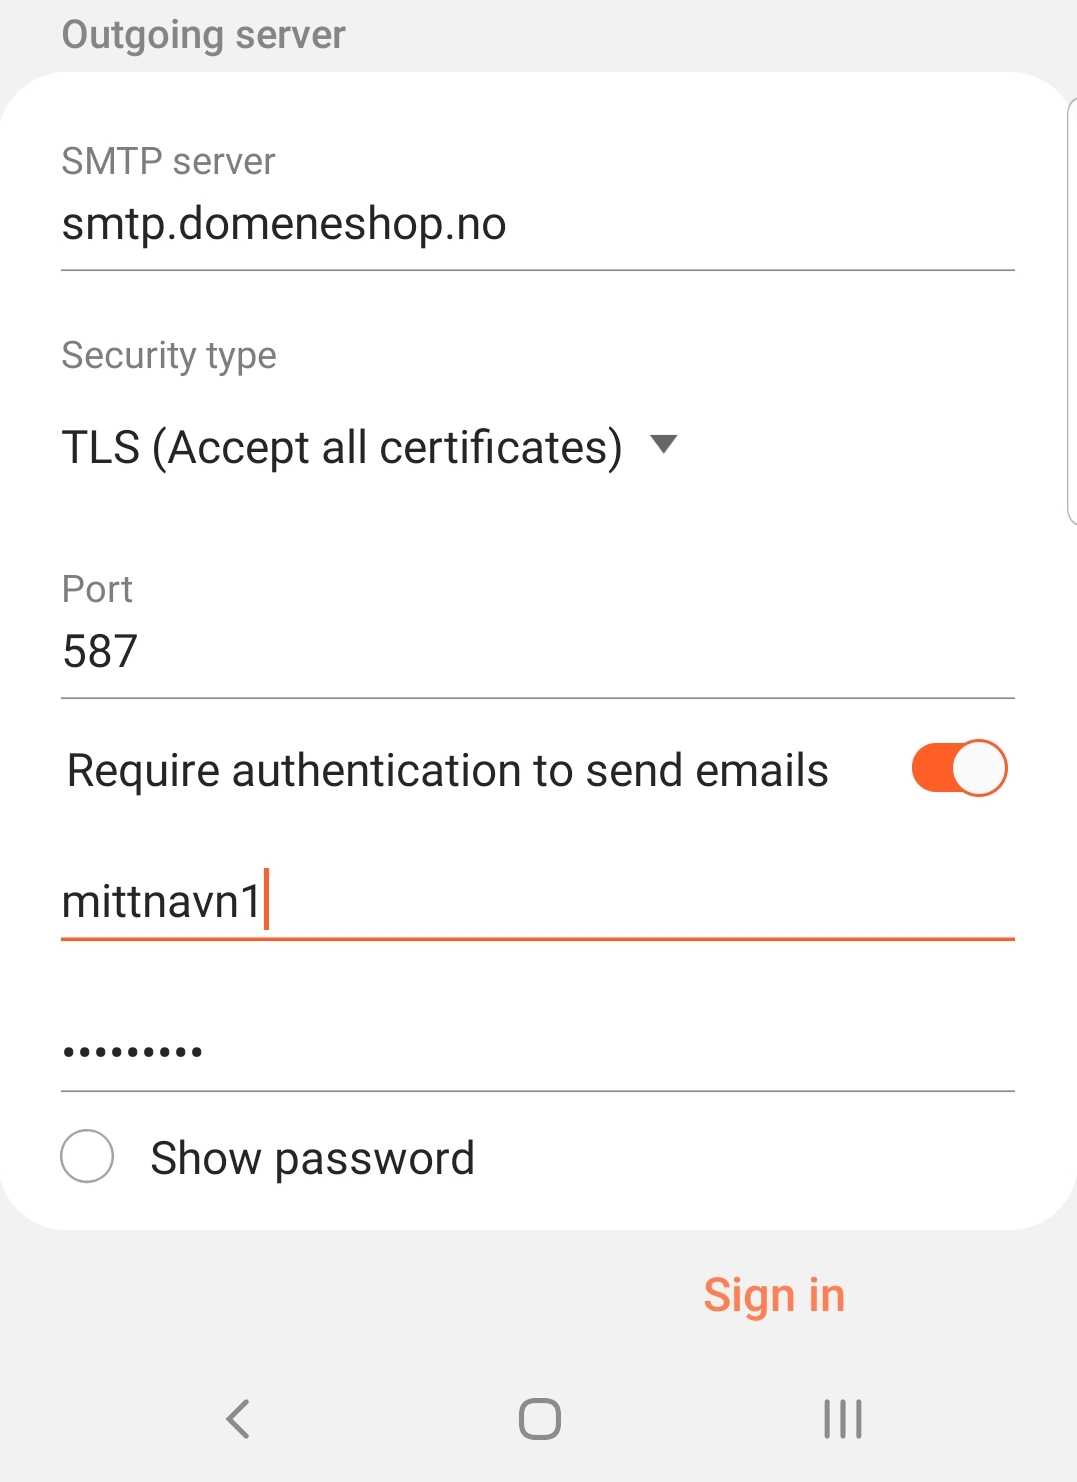Tap the Show password label text
Screen dimensions: 1077x1482
(x=312, y=1158)
